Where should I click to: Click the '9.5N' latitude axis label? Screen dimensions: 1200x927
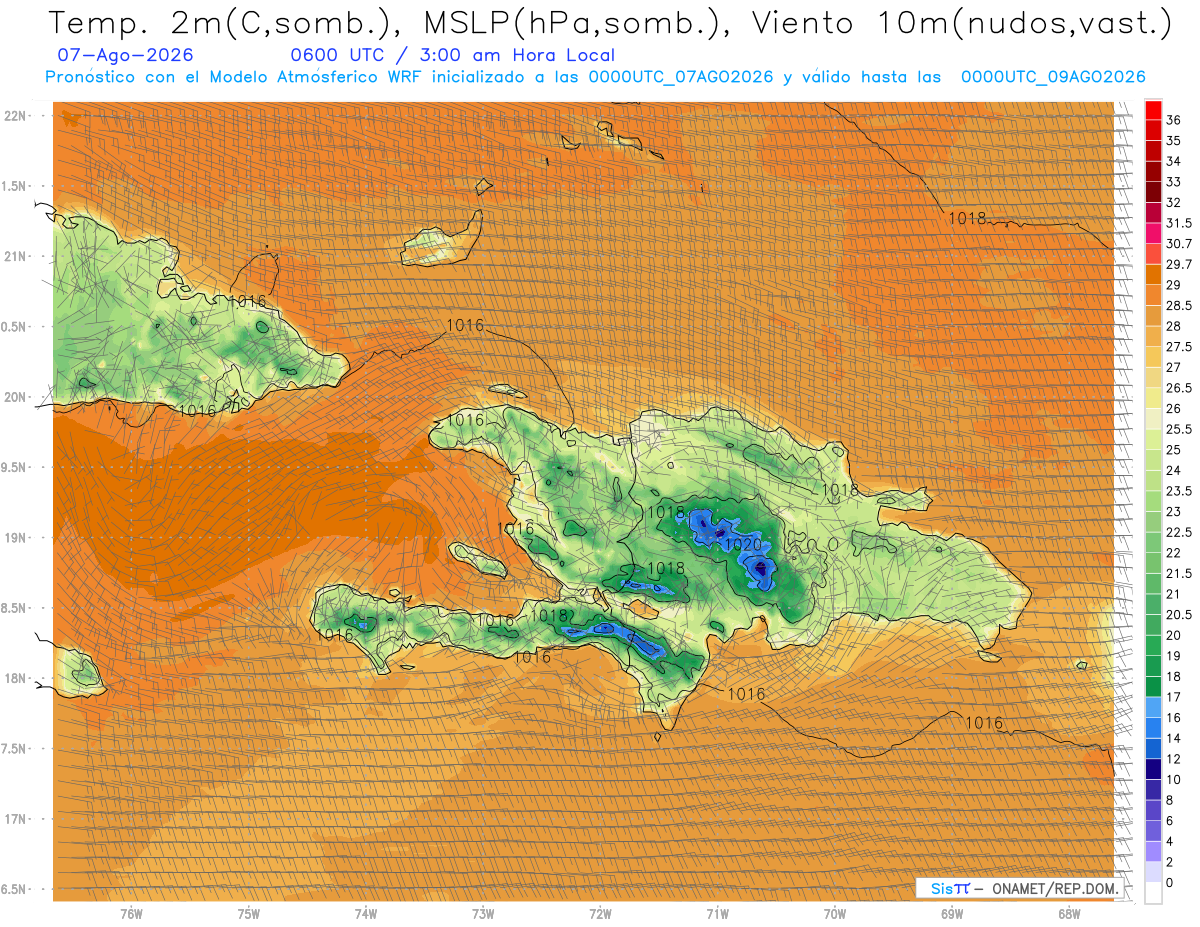(x=15, y=468)
